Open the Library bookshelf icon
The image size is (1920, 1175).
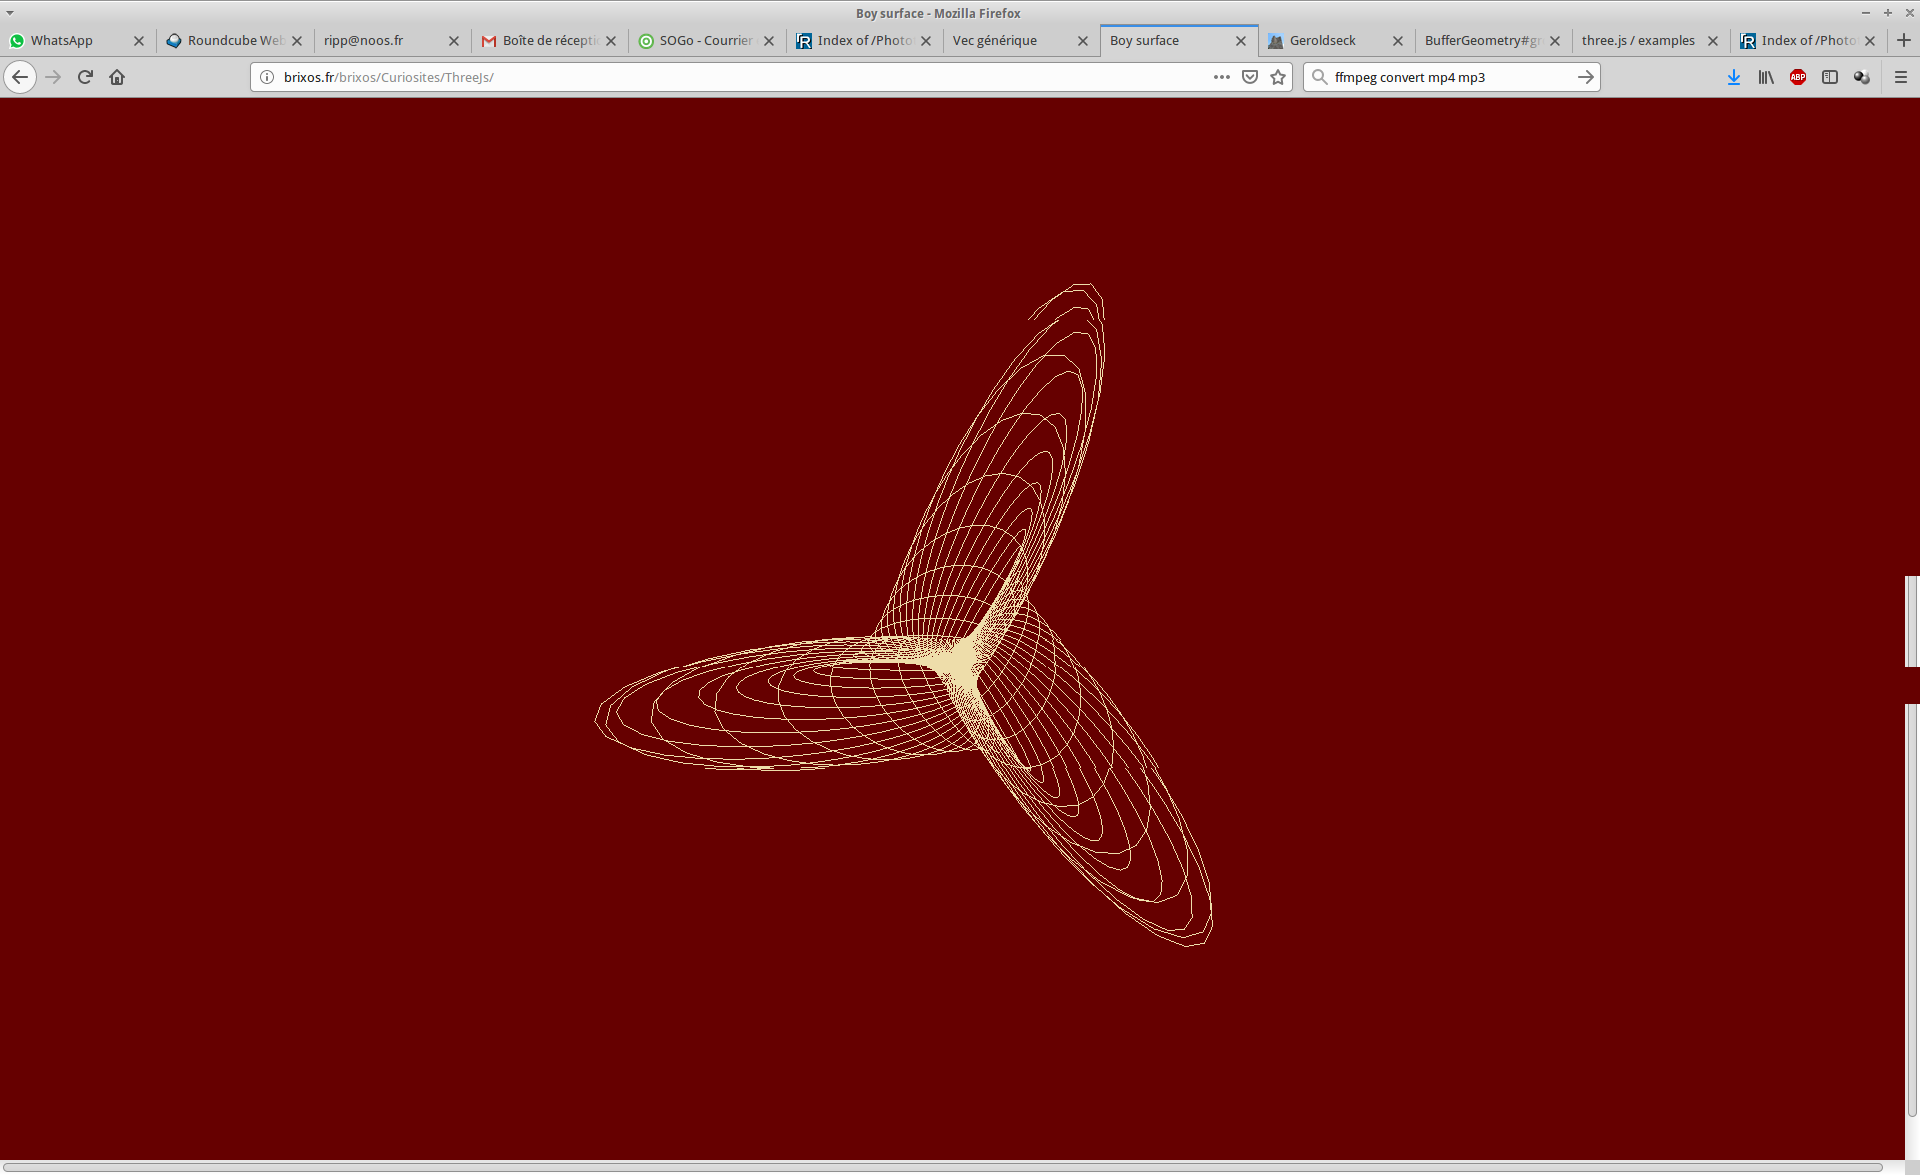(1766, 77)
